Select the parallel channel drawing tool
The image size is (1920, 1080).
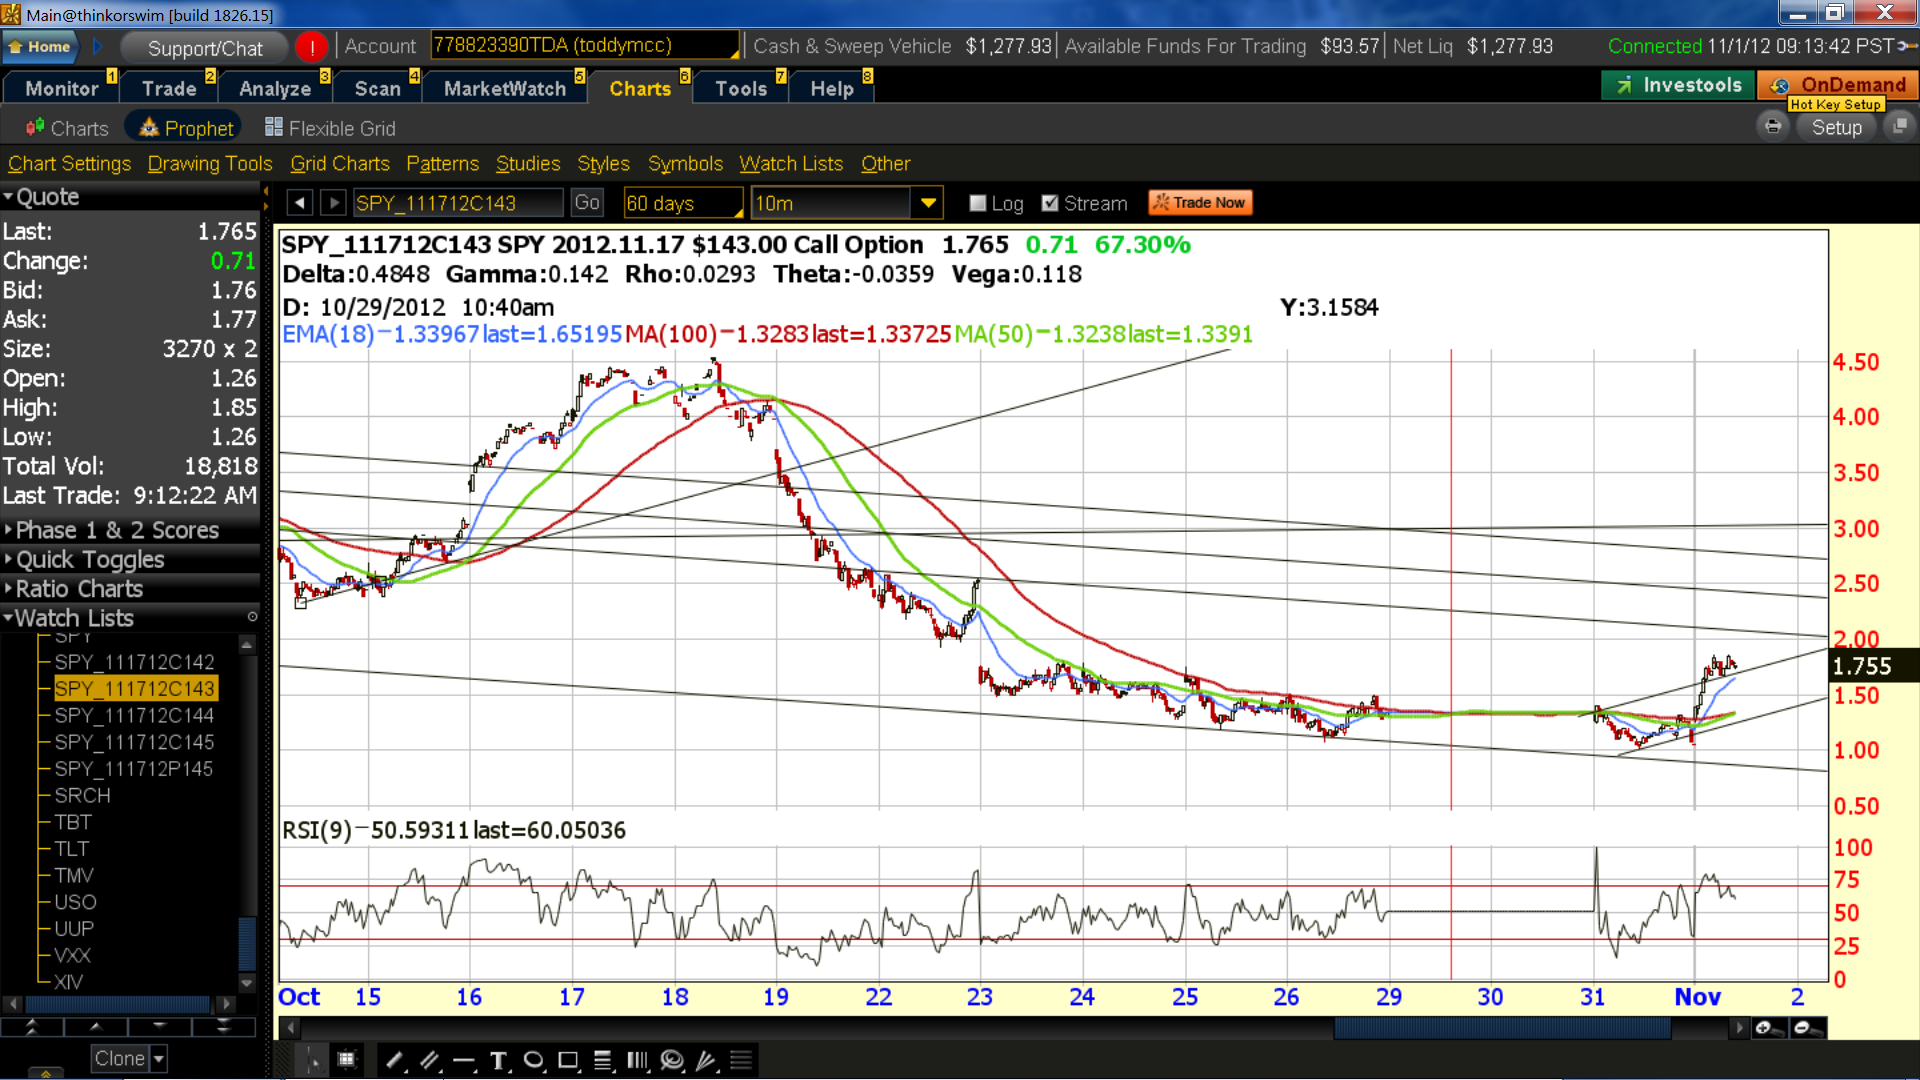click(x=429, y=1061)
